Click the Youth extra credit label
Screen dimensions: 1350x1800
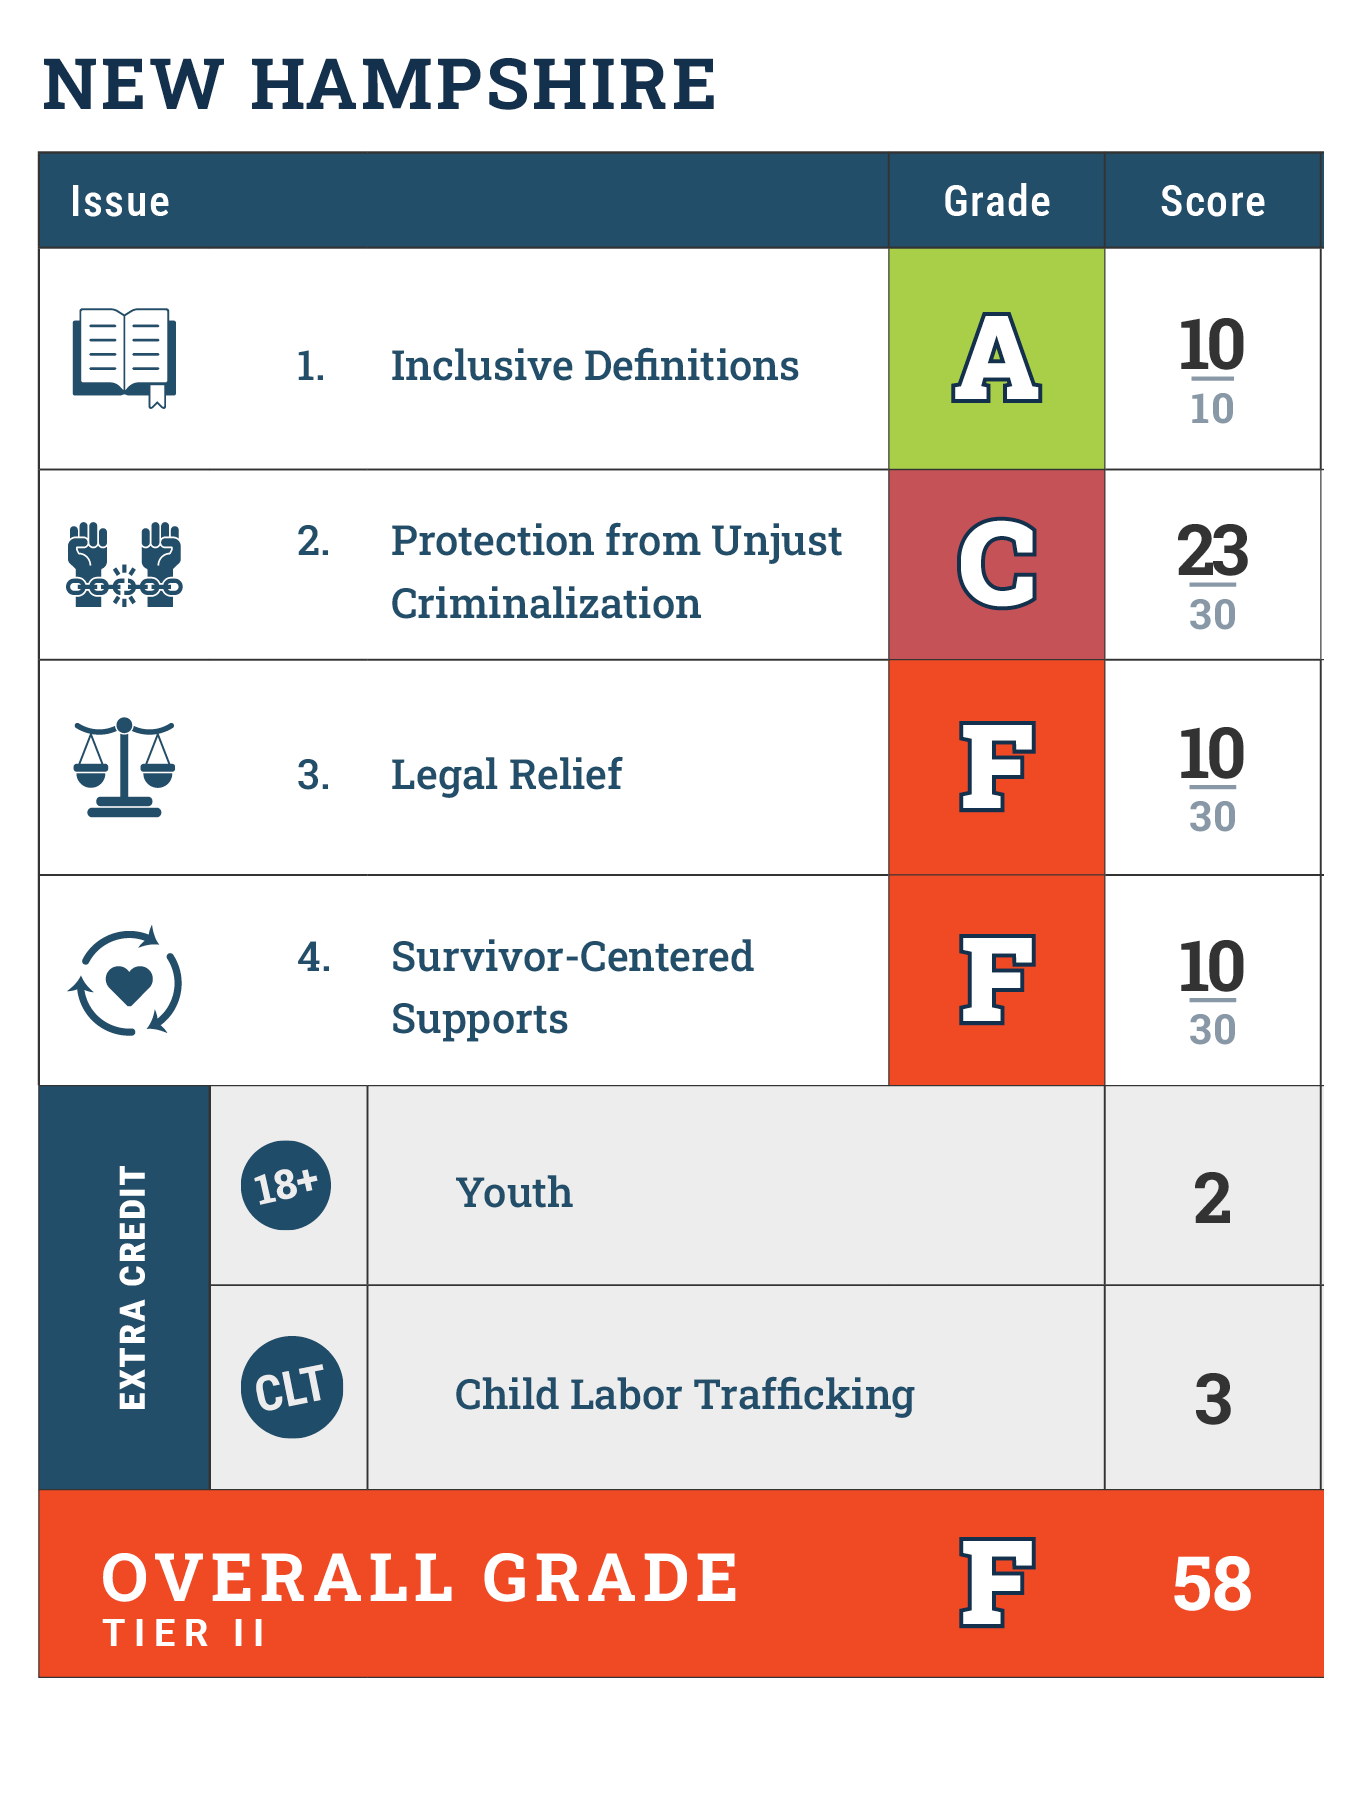point(514,1193)
